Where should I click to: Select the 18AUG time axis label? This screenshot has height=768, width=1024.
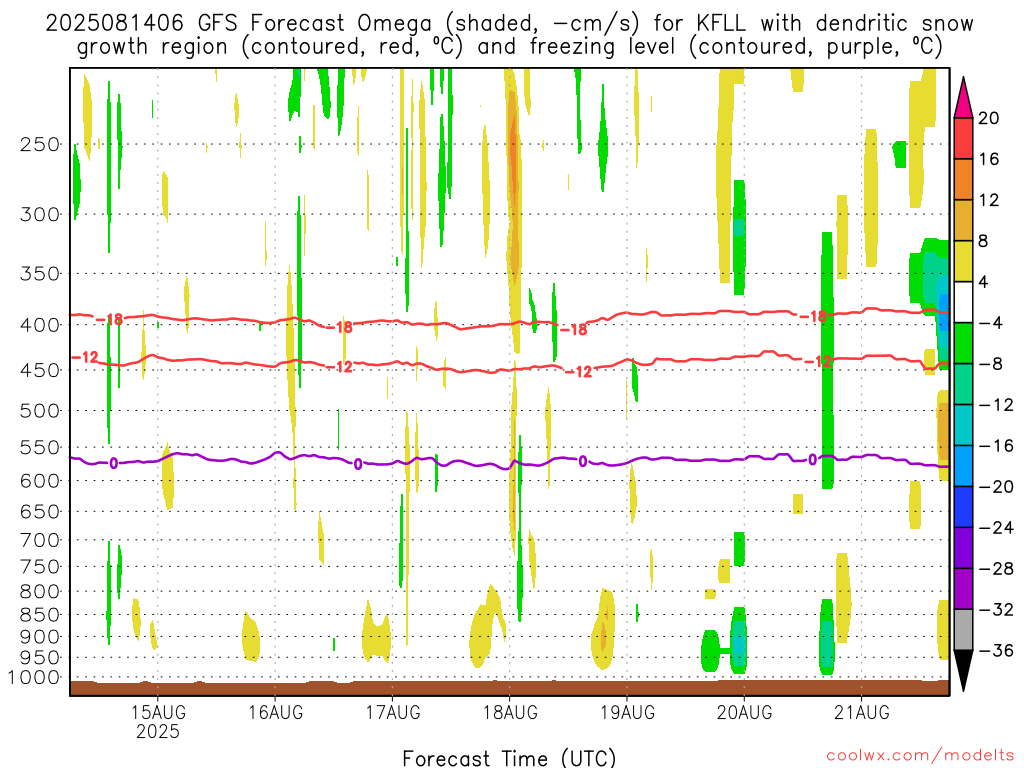point(510,712)
